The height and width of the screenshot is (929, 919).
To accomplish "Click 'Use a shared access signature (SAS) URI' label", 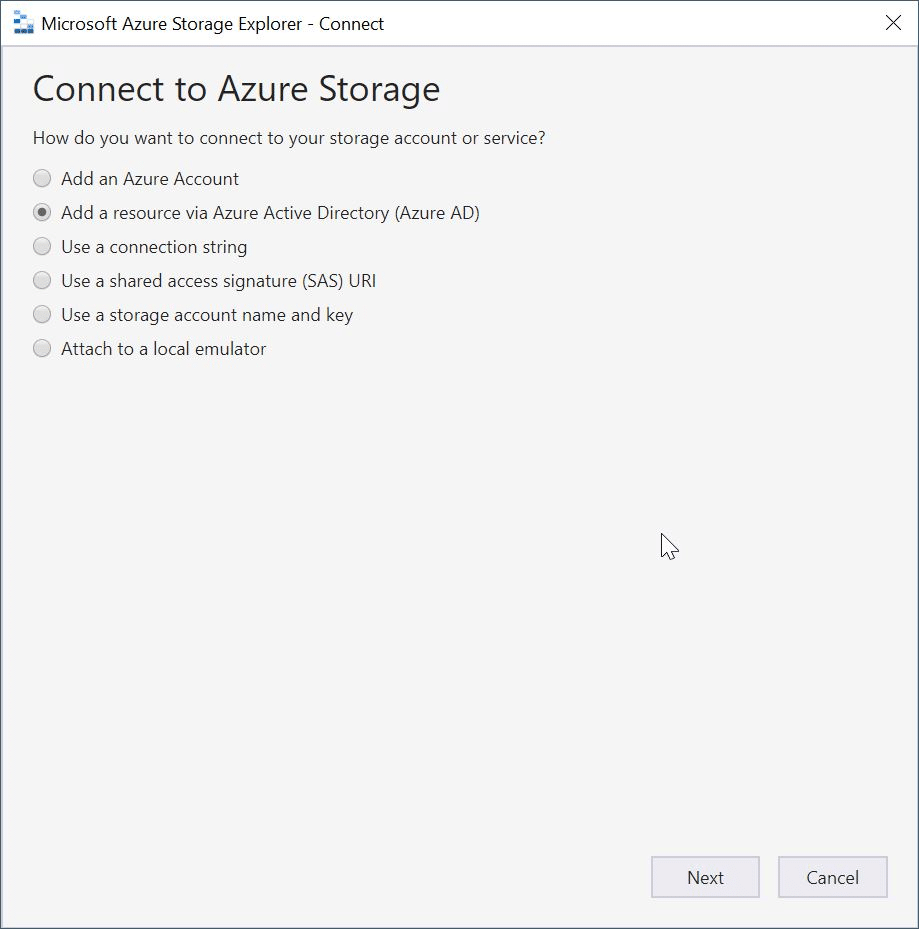I will pyautogui.click(x=219, y=281).
